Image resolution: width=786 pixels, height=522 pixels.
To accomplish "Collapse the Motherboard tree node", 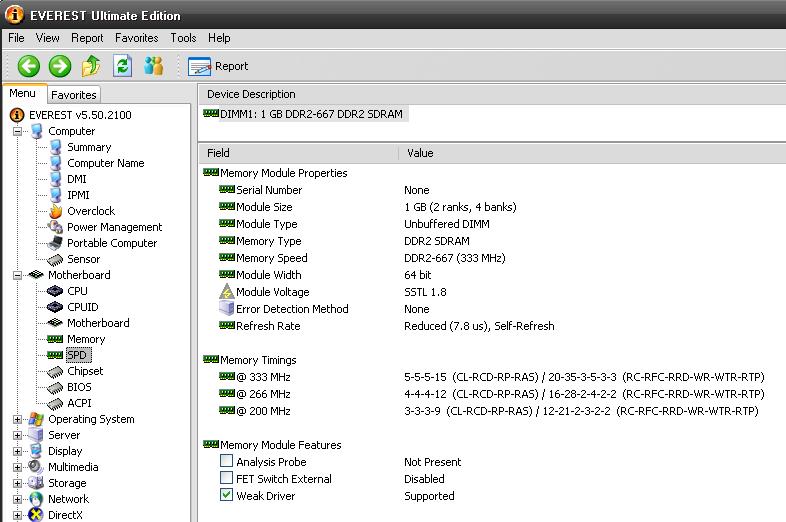I will (18, 275).
